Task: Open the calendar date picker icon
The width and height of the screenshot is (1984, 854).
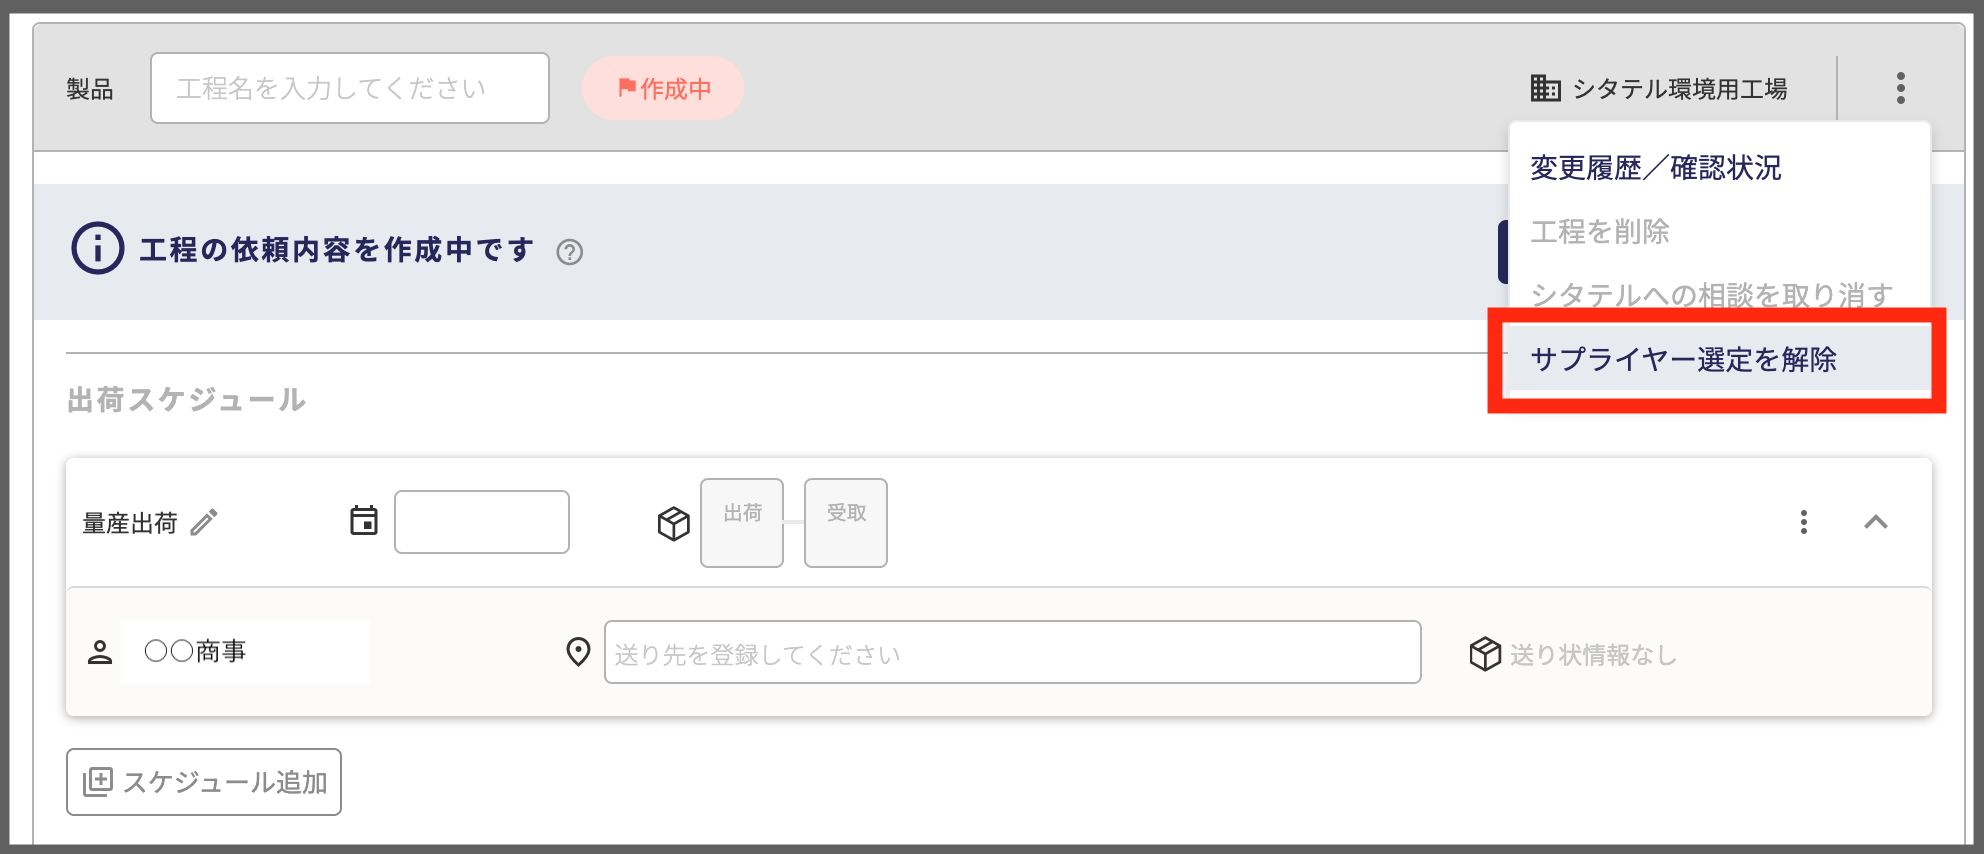Action: click(364, 521)
